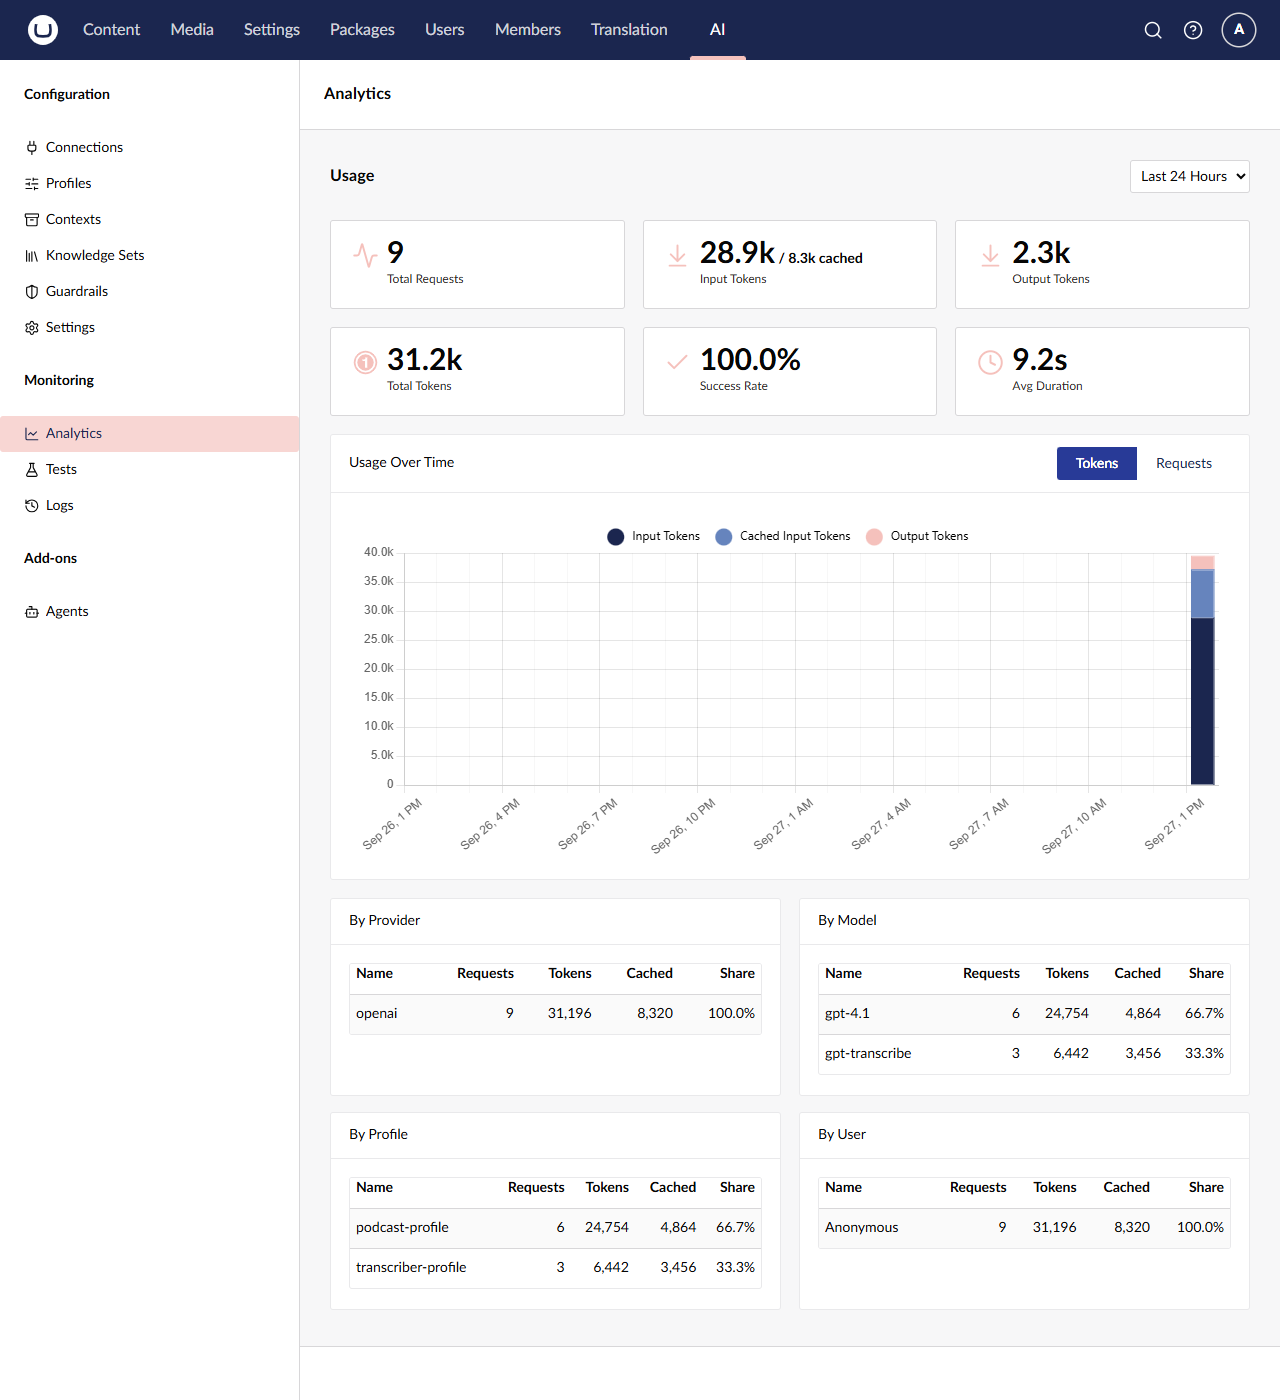Switch chart to Tokens view

(1097, 463)
